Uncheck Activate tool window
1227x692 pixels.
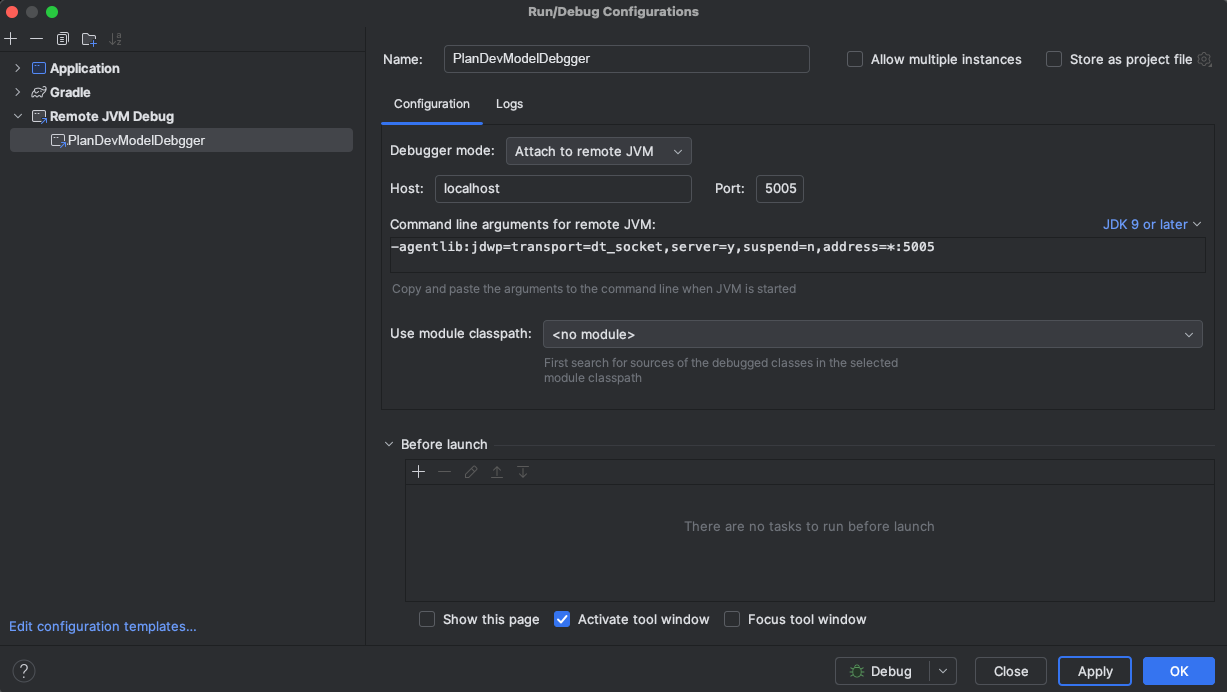(562, 619)
